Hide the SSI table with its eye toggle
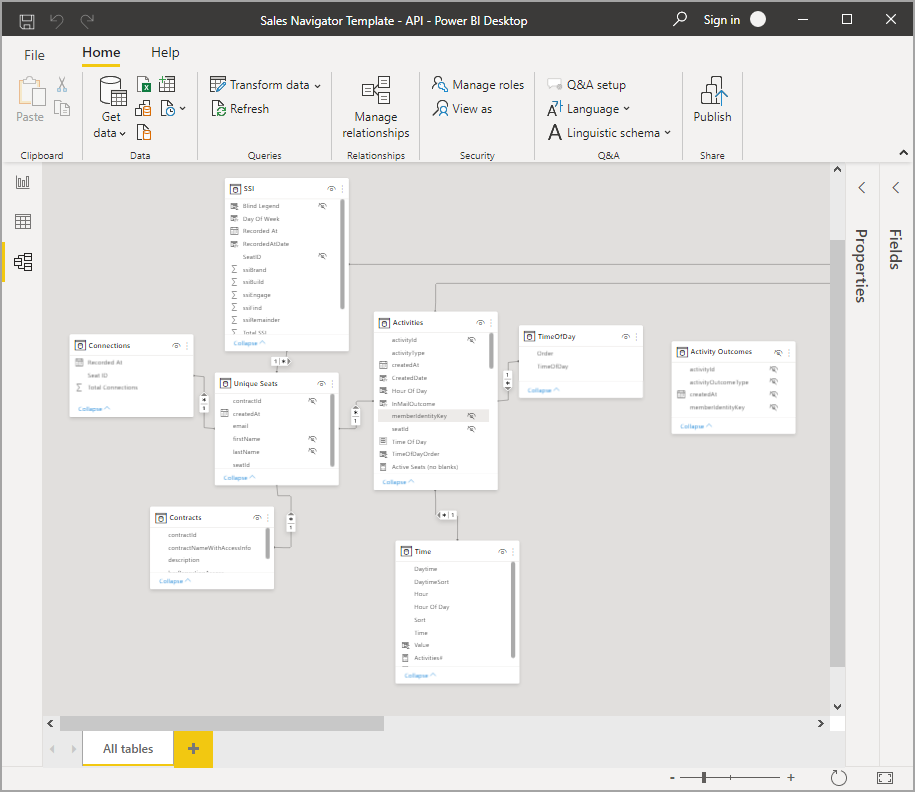 tap(331, 188)
